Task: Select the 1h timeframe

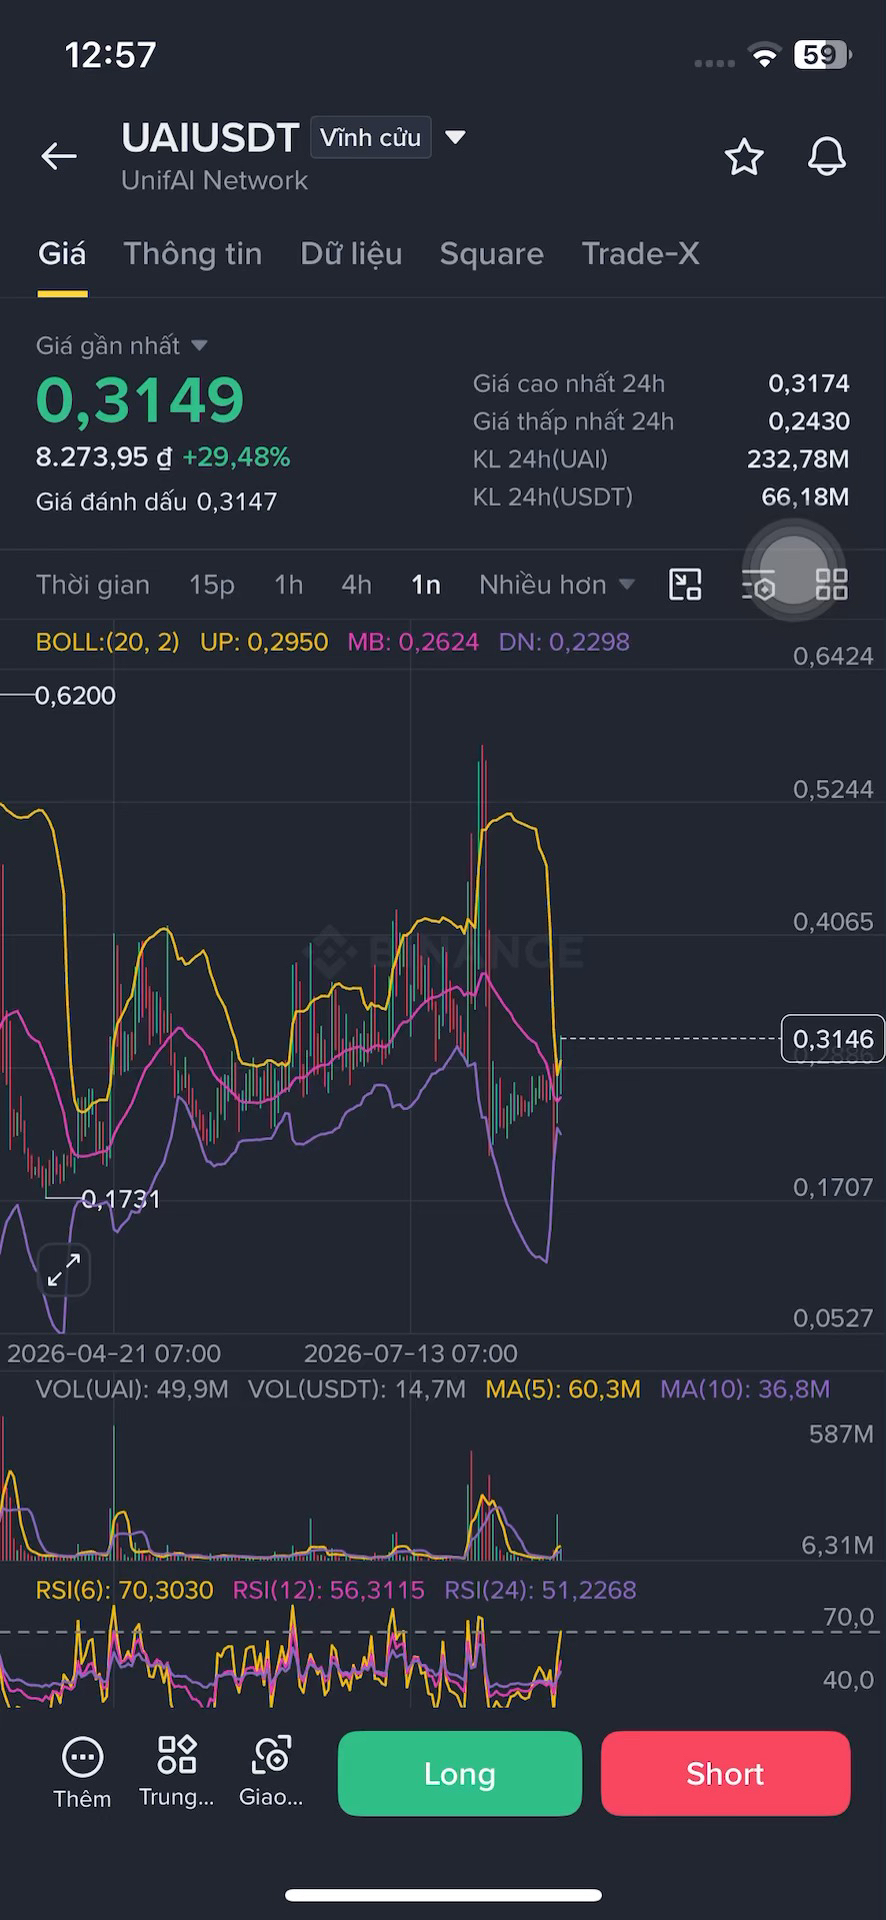Action: point(288,585)
